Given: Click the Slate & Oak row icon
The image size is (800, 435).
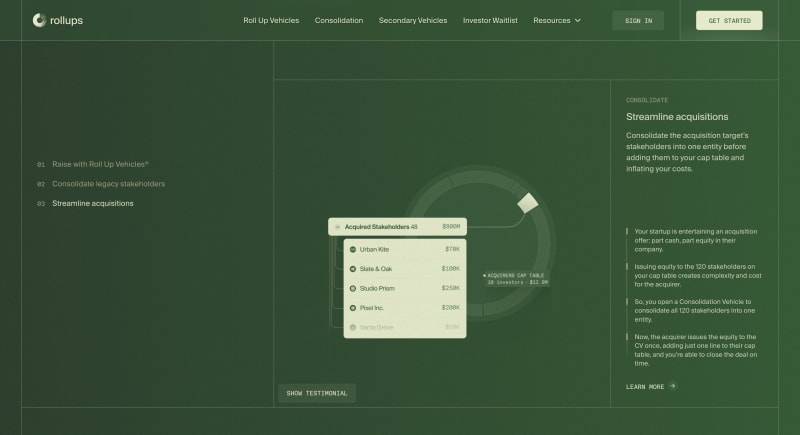Looking at the screenshot, I should [x=353, y=269].
